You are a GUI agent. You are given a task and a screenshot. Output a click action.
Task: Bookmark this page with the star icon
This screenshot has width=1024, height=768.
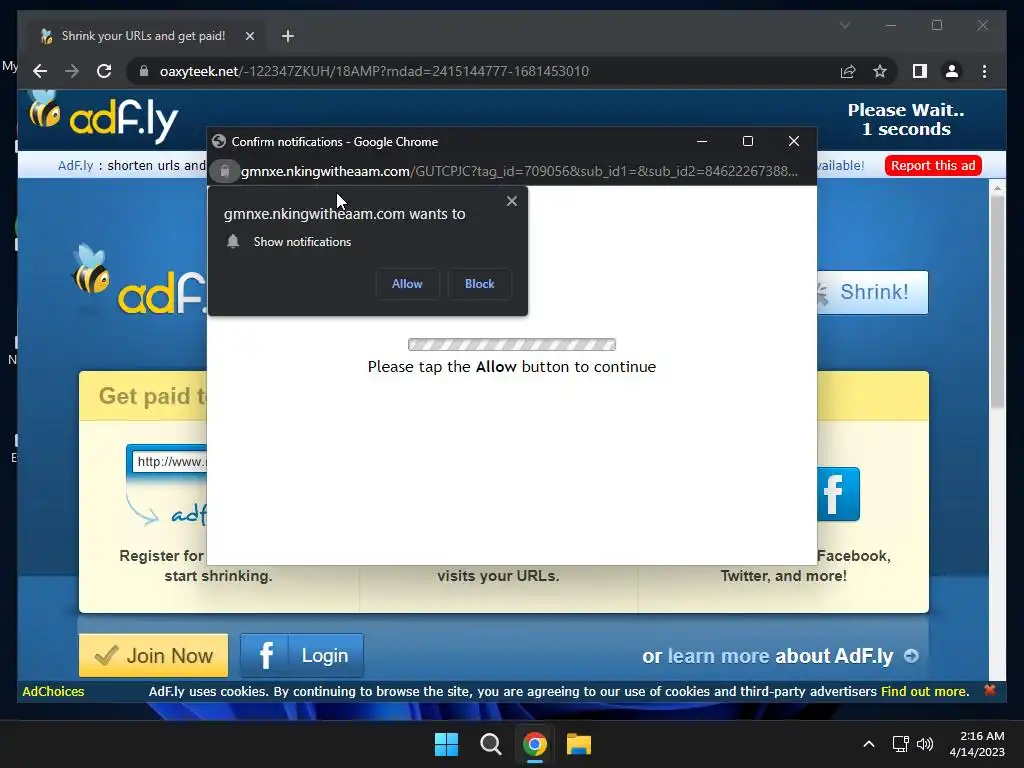(880, 71)
